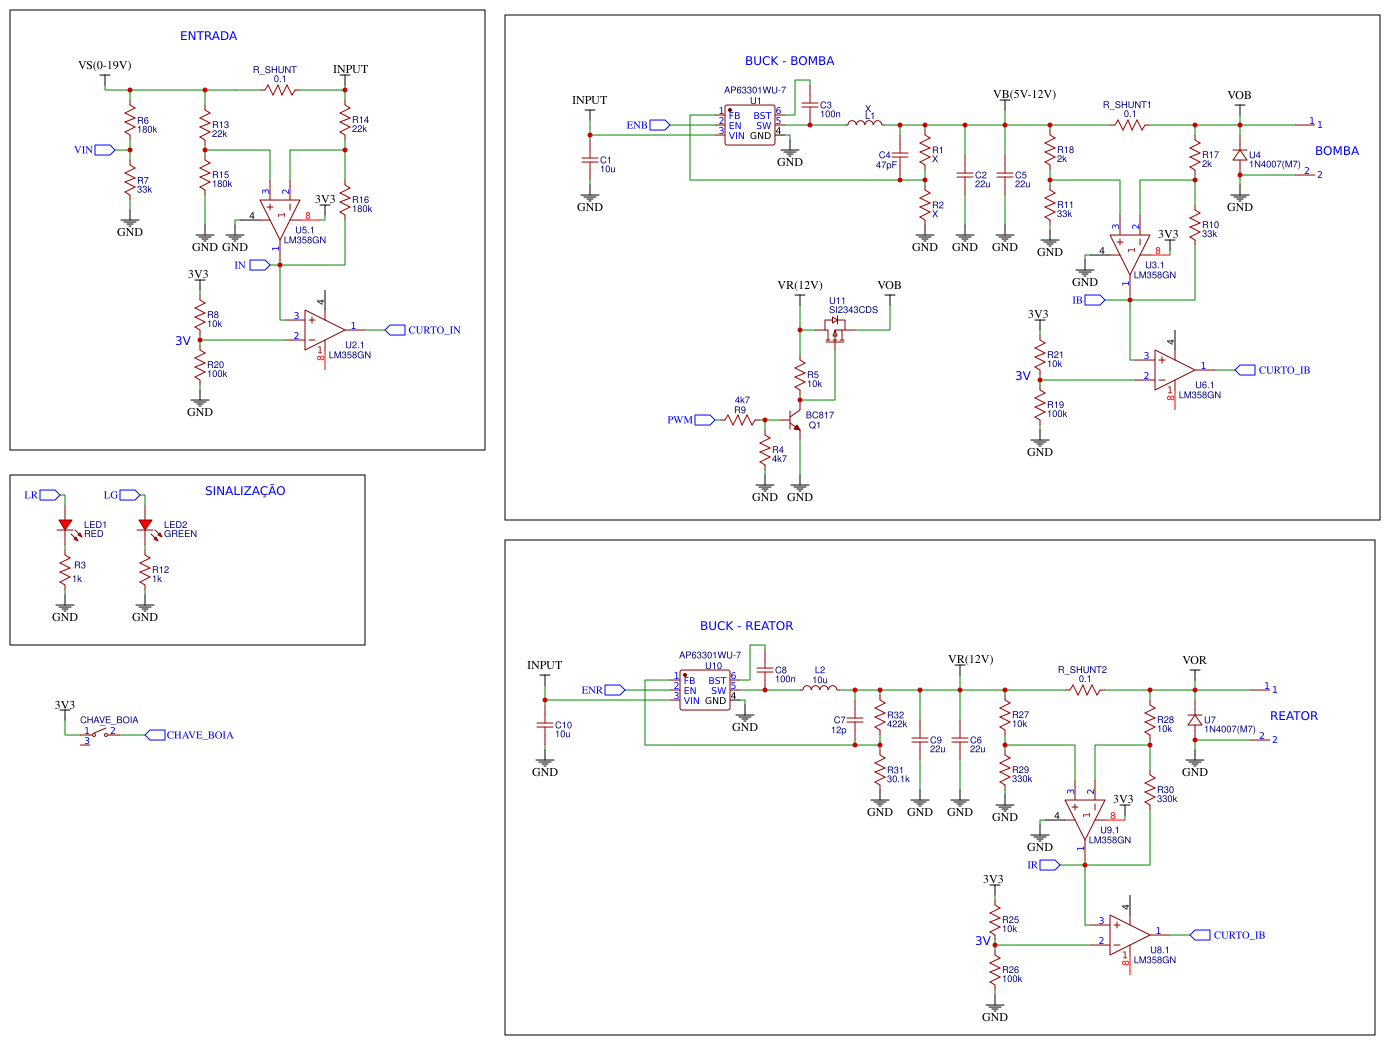
Task: Select the ENB net port
Action: pyautogui.click(x=648, y=125)
